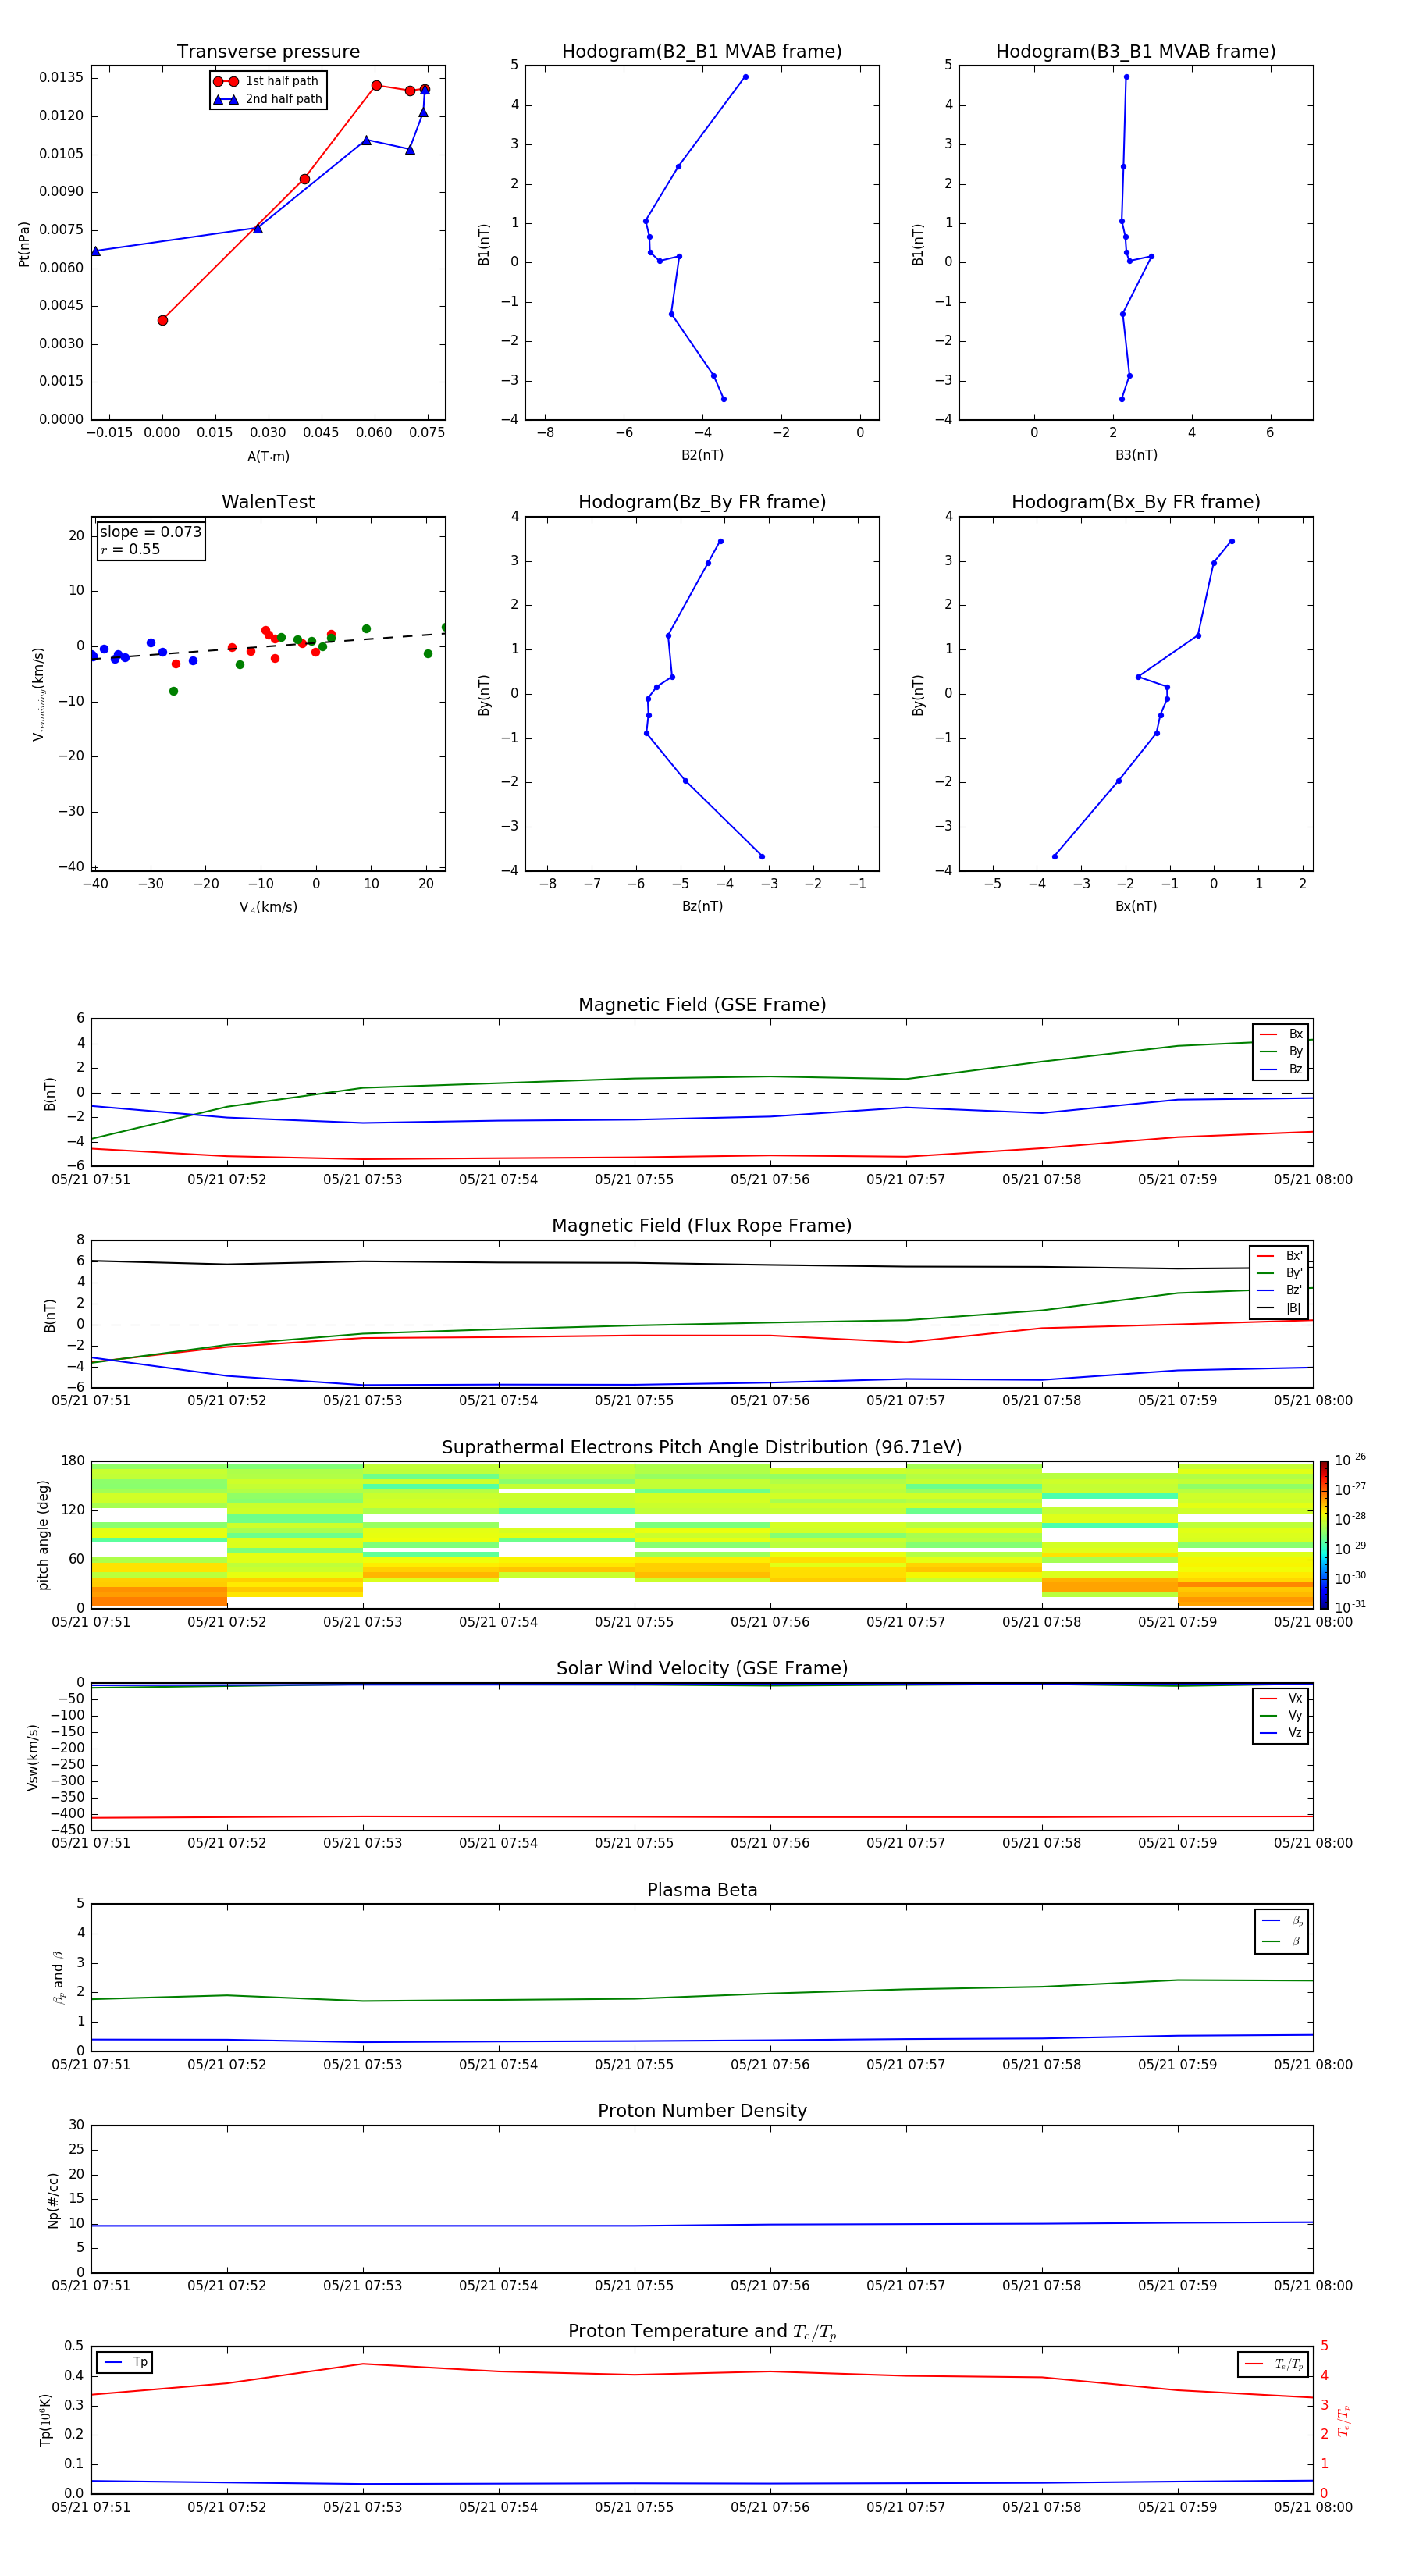This screenshot has width=1405, height=2576.
Task: Click the 'B2(nT)' axis label
Action: [702, 455]
